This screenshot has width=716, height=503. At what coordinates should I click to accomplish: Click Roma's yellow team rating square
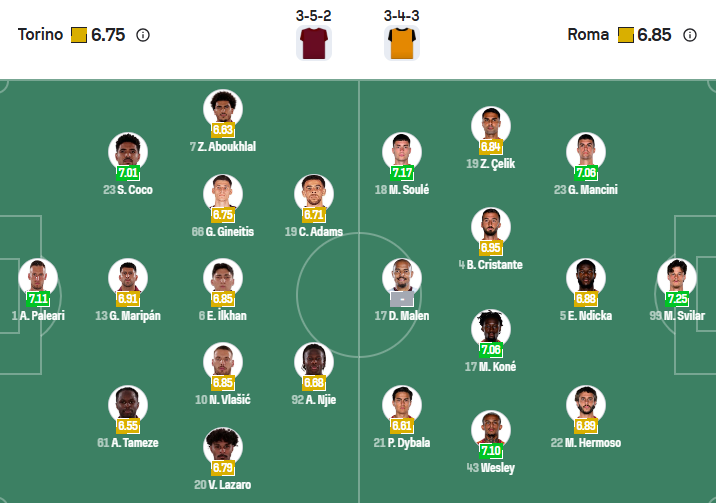click(x=626, y=35)
